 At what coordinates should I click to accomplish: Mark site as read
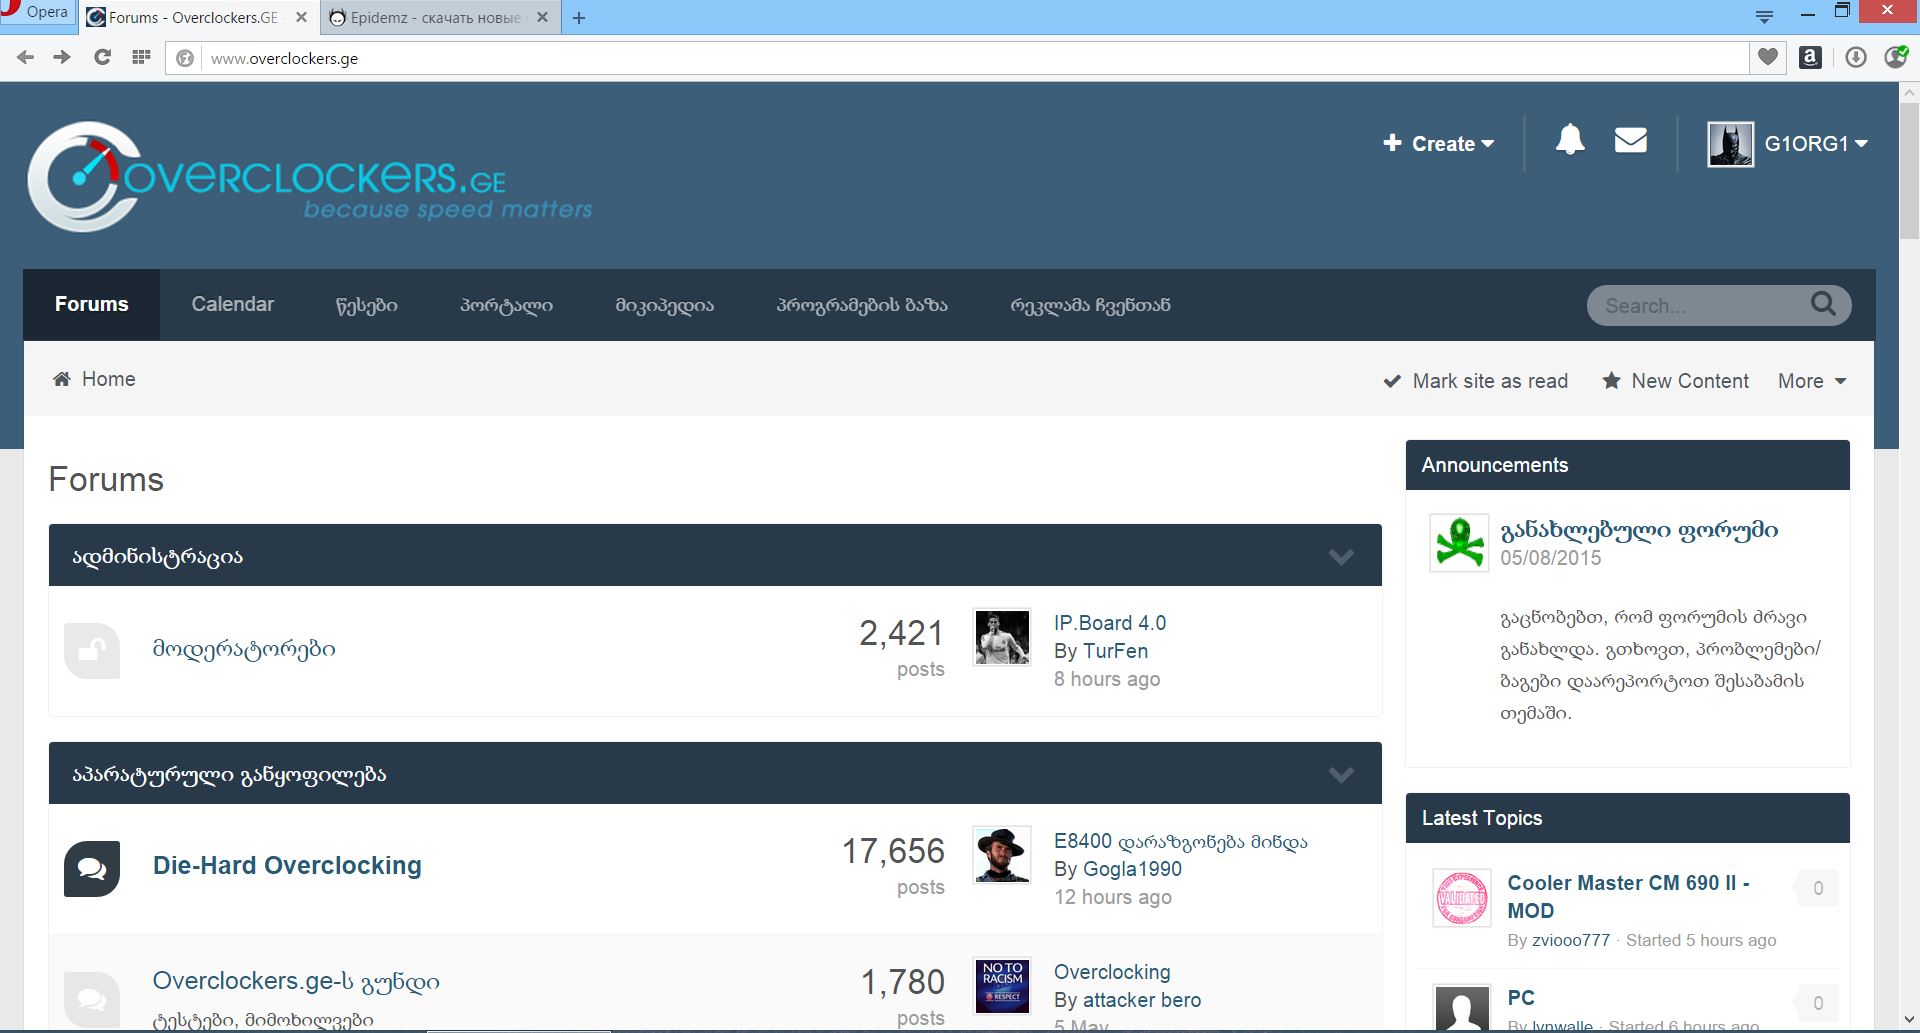click(x=1476, y=381)
